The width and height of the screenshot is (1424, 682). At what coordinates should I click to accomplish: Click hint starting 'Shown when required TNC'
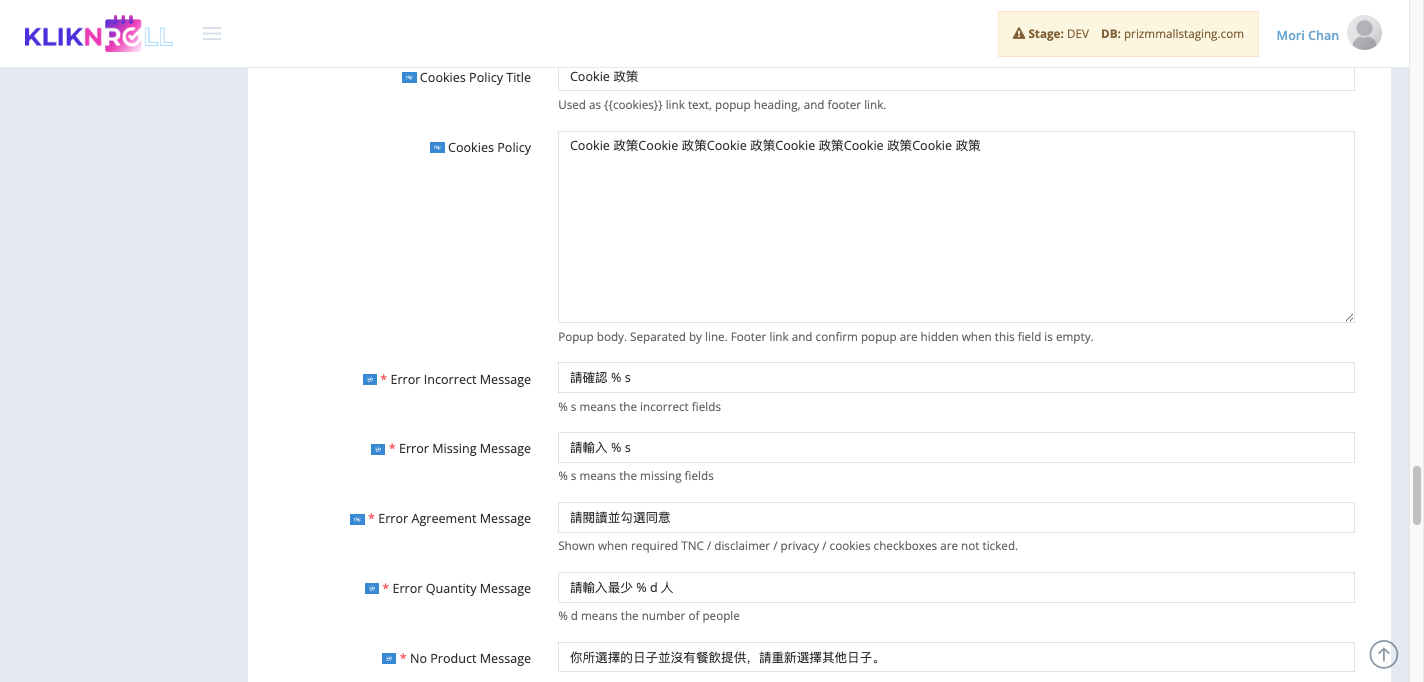click(x=788, y=546)
